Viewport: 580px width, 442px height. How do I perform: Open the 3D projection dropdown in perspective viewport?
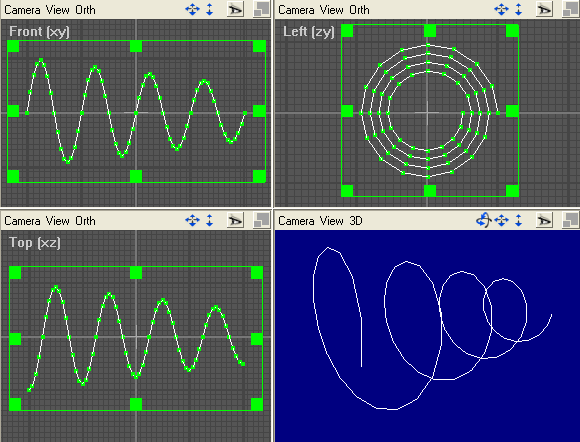(356, 221)
